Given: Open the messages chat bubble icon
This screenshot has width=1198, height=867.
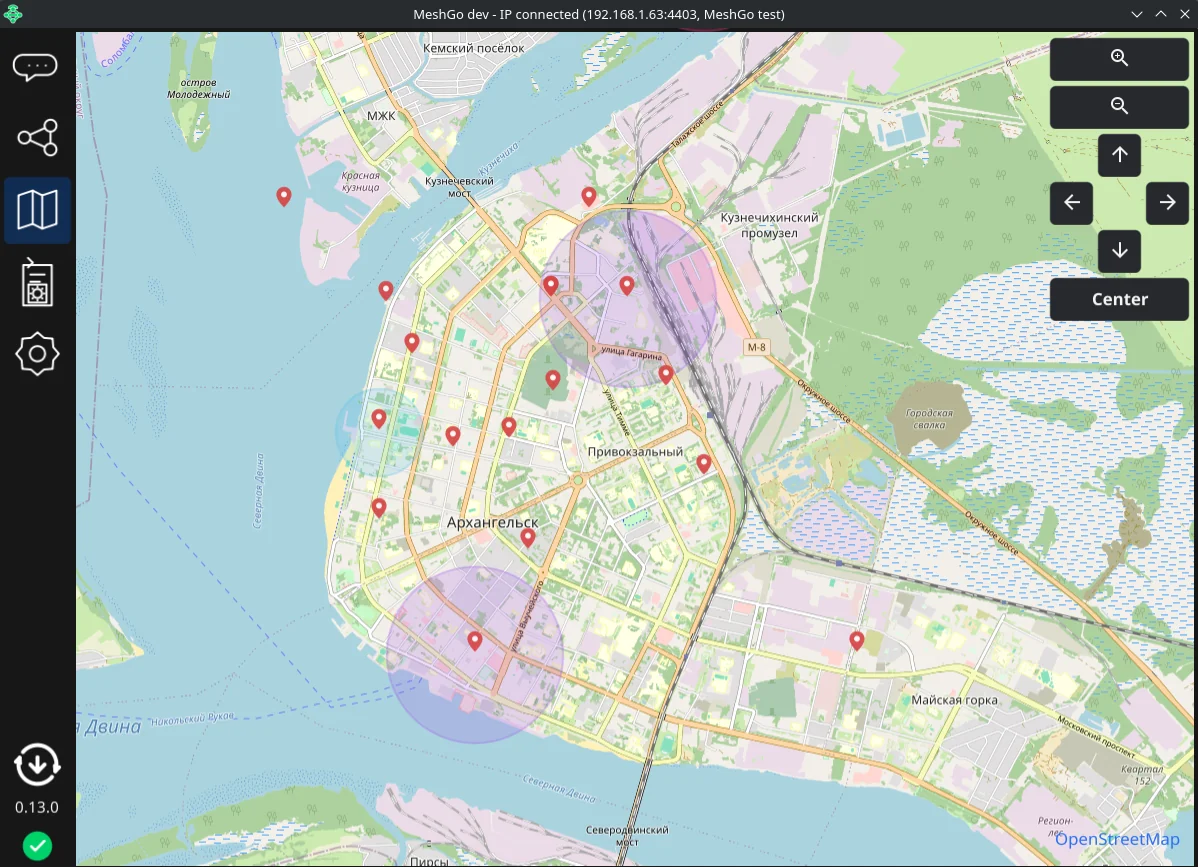Looking at the screenshot, I should point(36,67).
